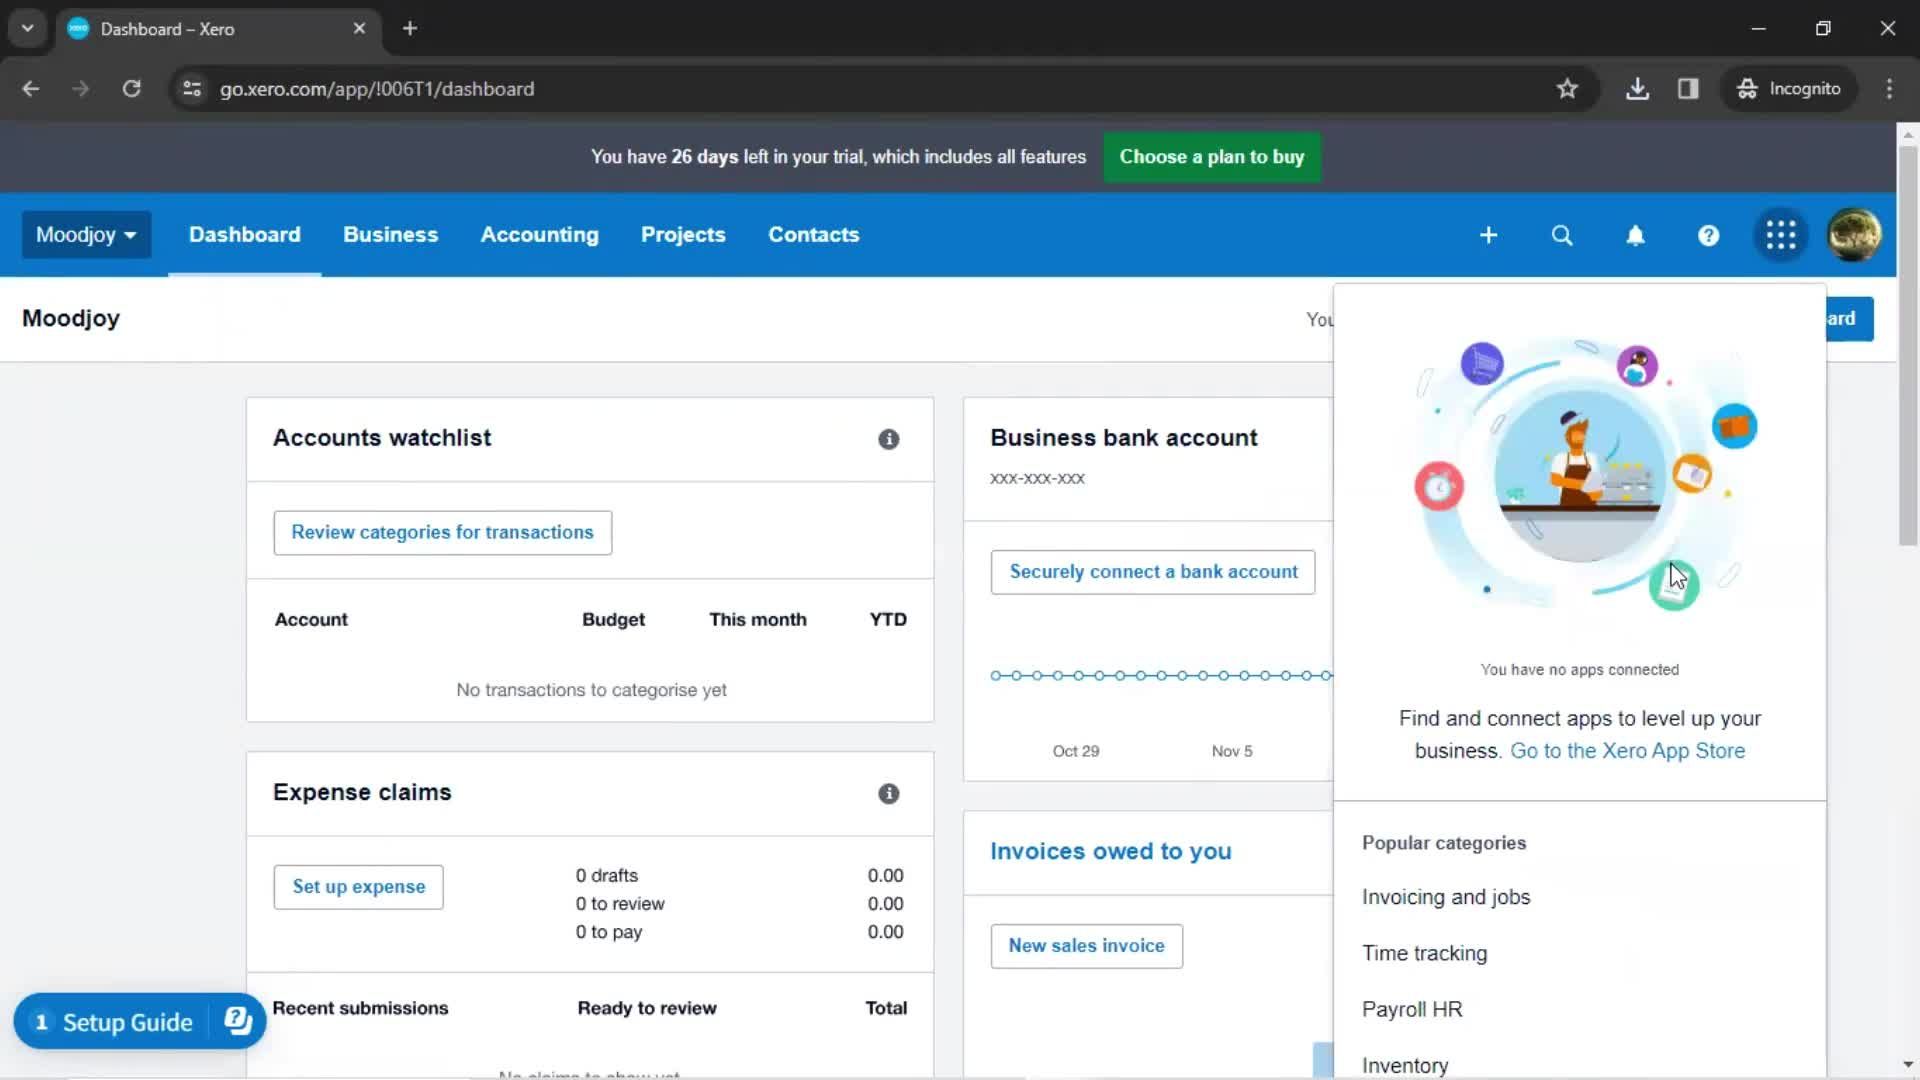Select Time tracking category
This screenshot has height=1080, width=1920.
click(x=1424, y=953)
